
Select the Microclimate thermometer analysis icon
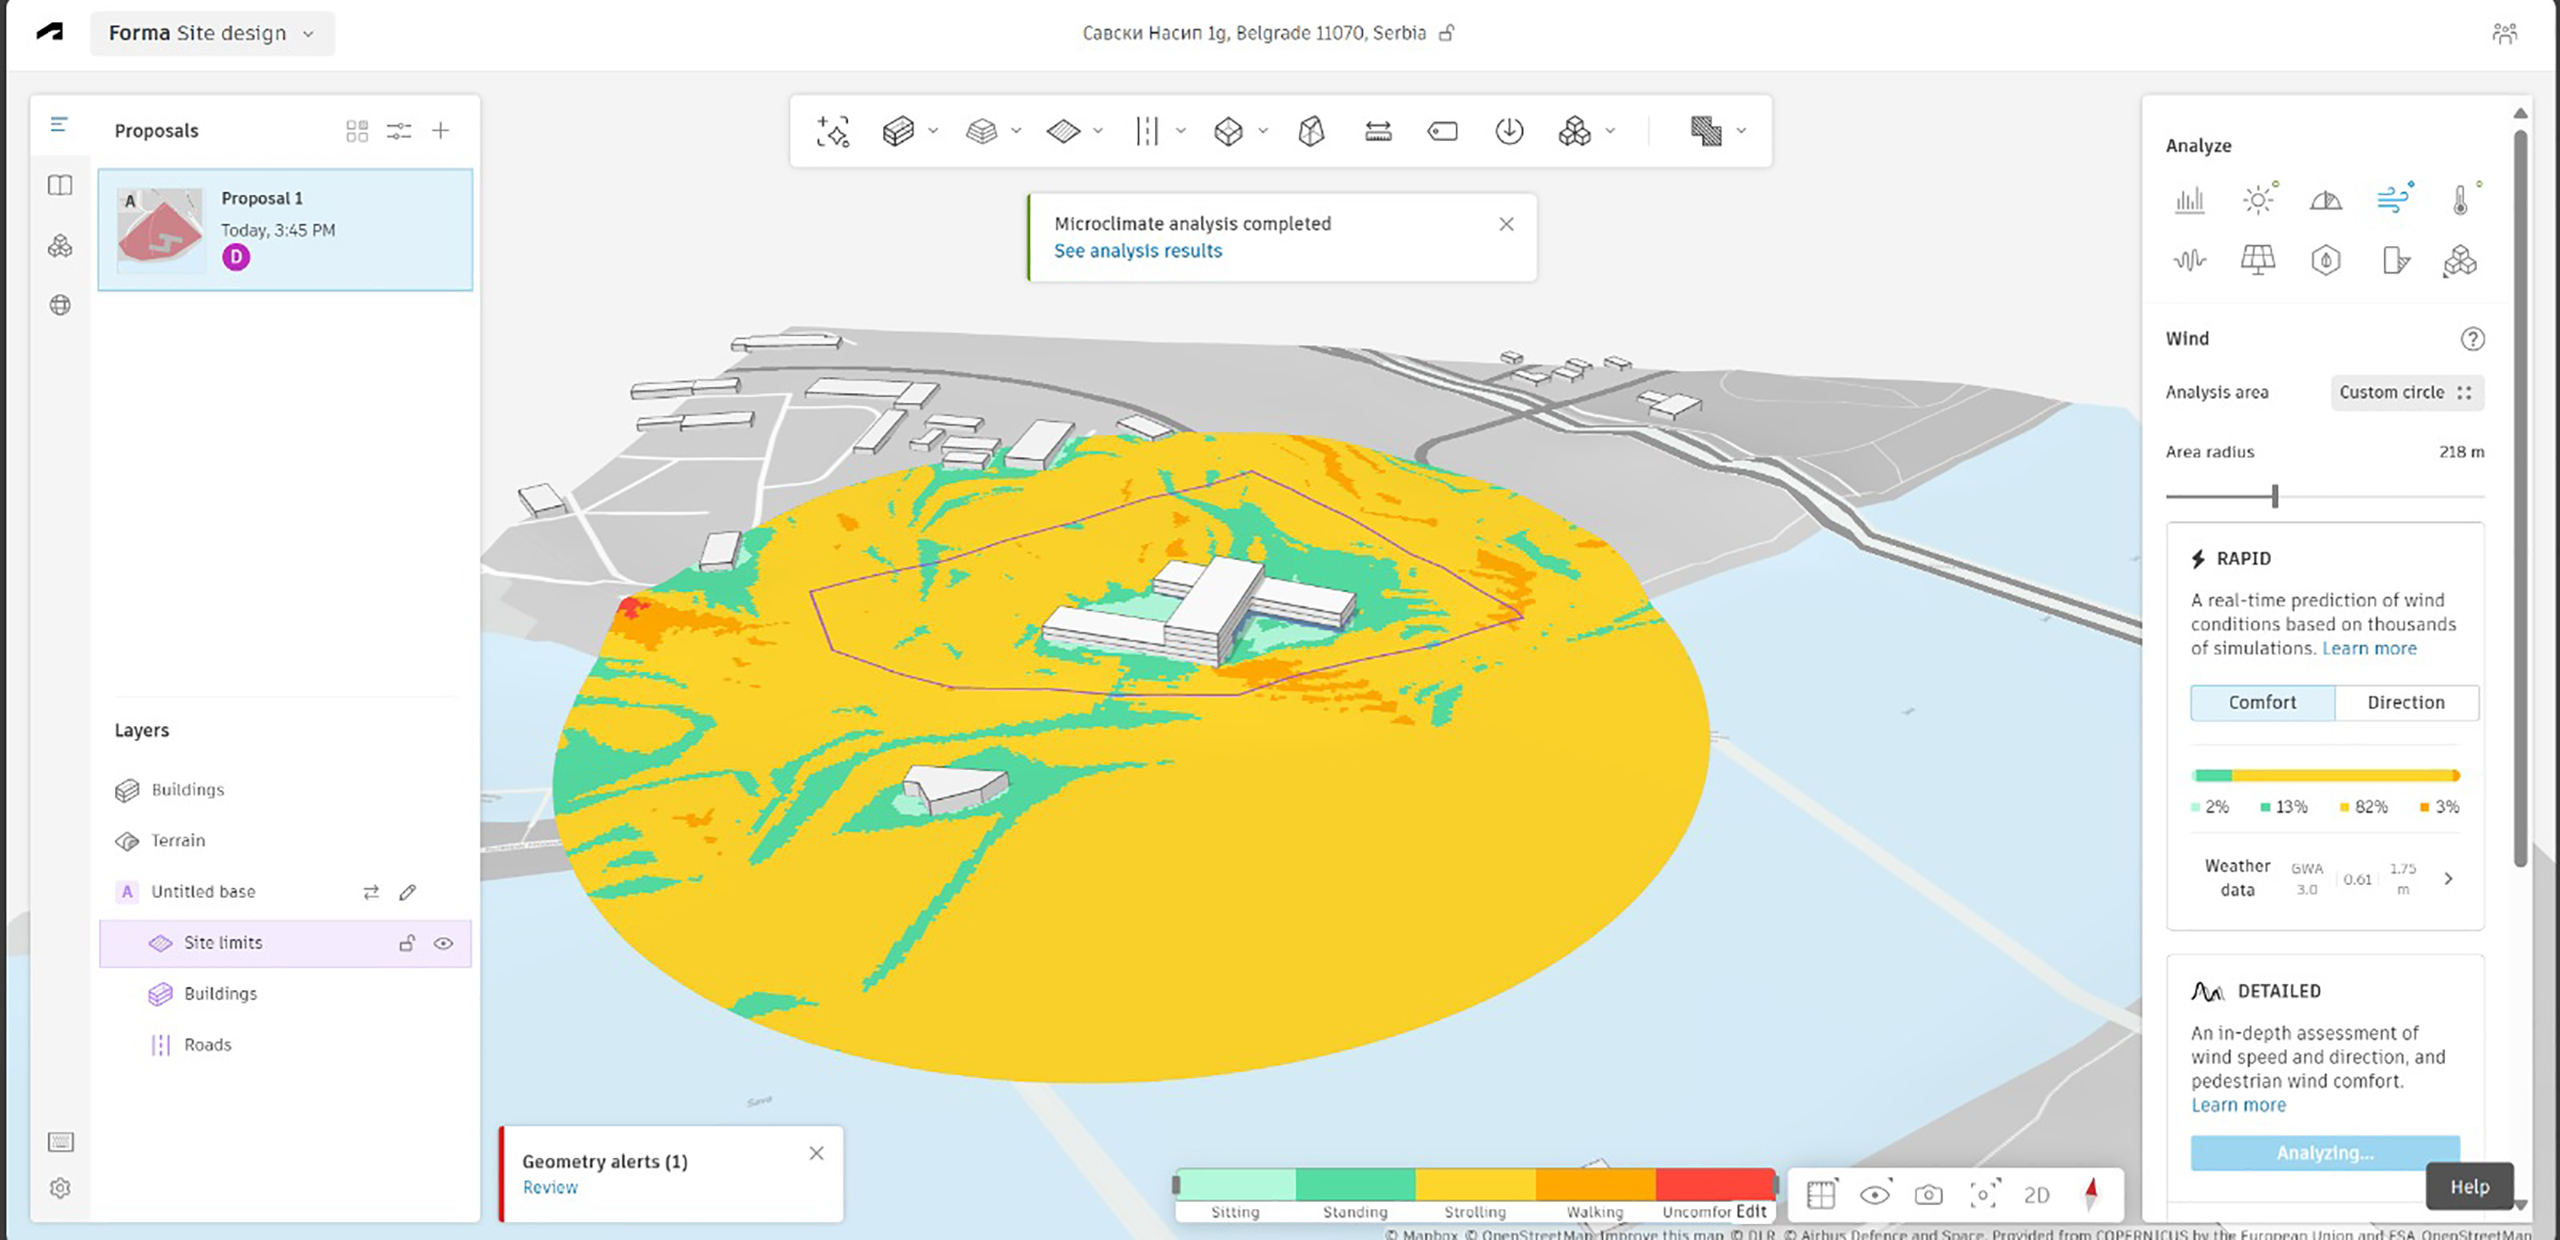(x=2461, y=200)
